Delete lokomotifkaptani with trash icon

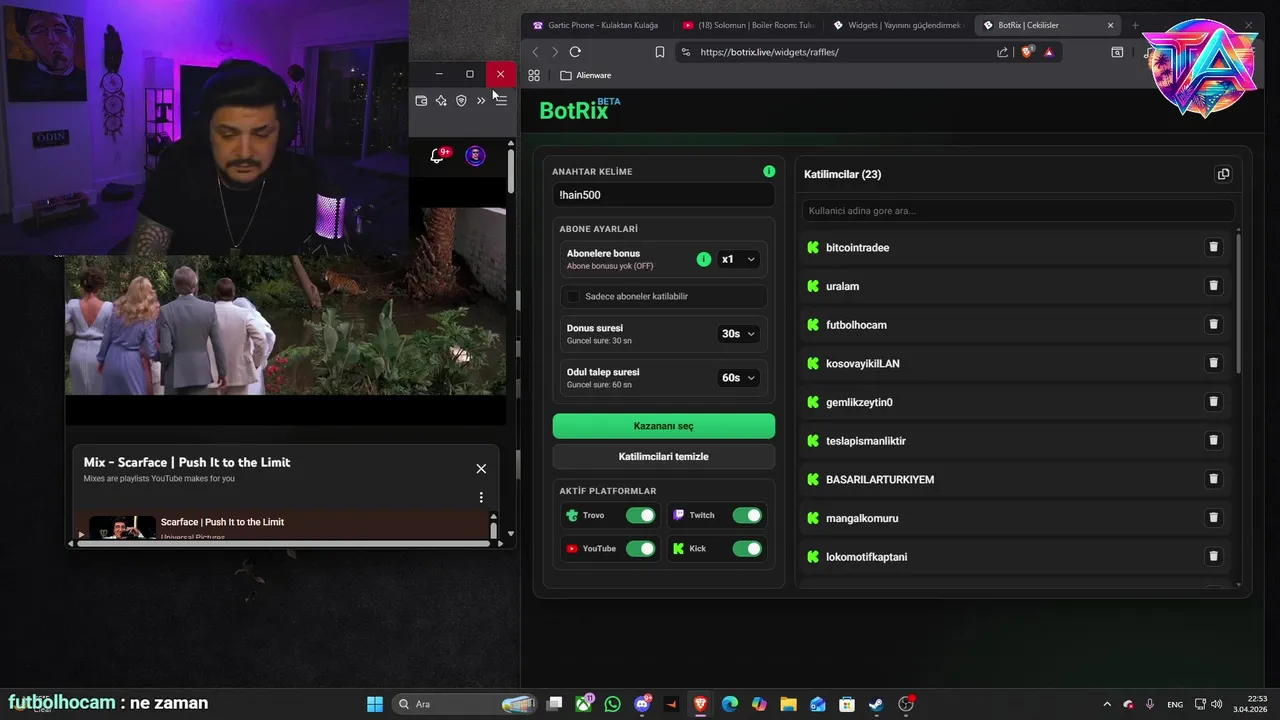1213,556
